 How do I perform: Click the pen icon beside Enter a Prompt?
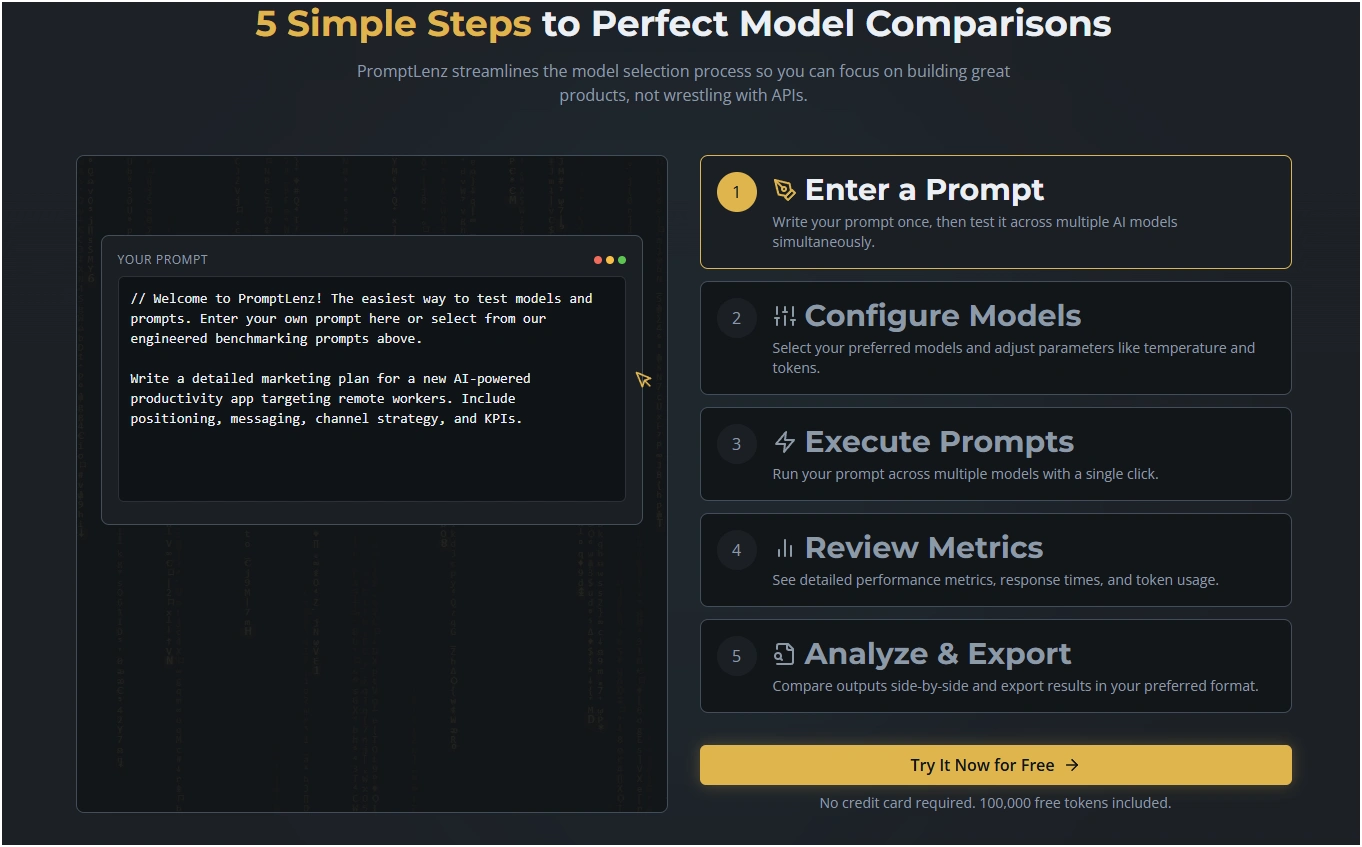coord(785,190)
